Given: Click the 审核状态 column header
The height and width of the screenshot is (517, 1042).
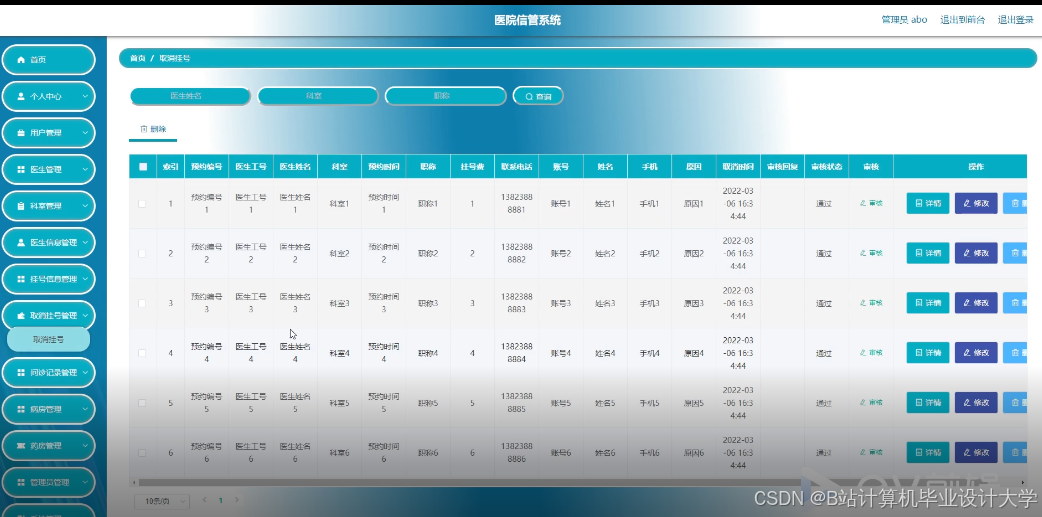Looking at the screenshot, I should click(826, 167).
